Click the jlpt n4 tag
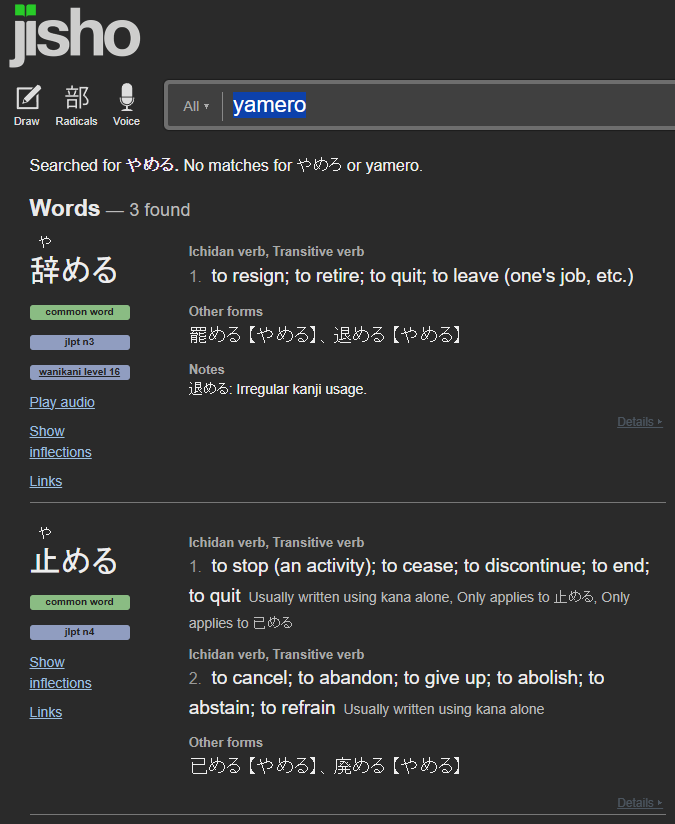This screenshot has height=824, width=675. click(79, 632)
